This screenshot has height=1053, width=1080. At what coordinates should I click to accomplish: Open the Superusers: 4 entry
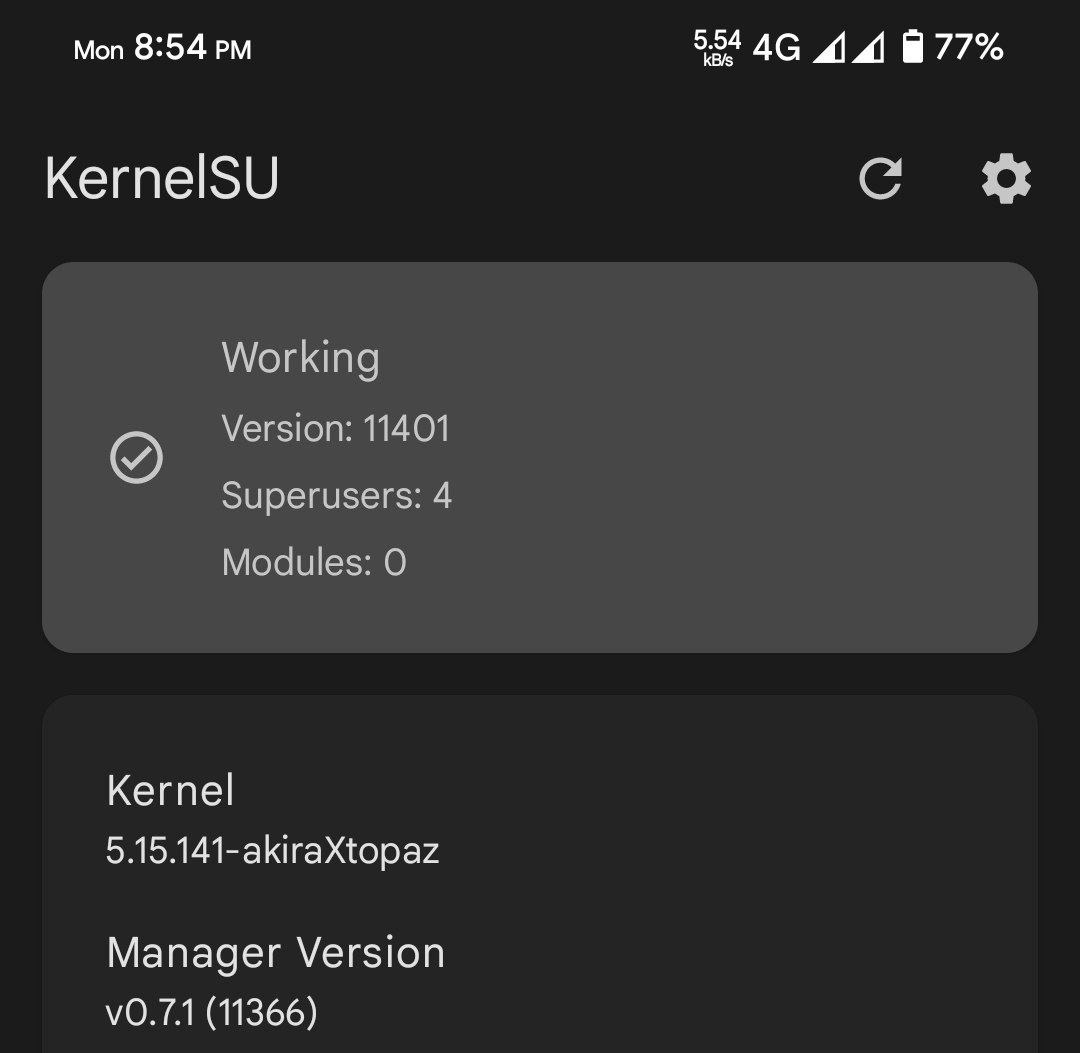(x=336, y=496)
